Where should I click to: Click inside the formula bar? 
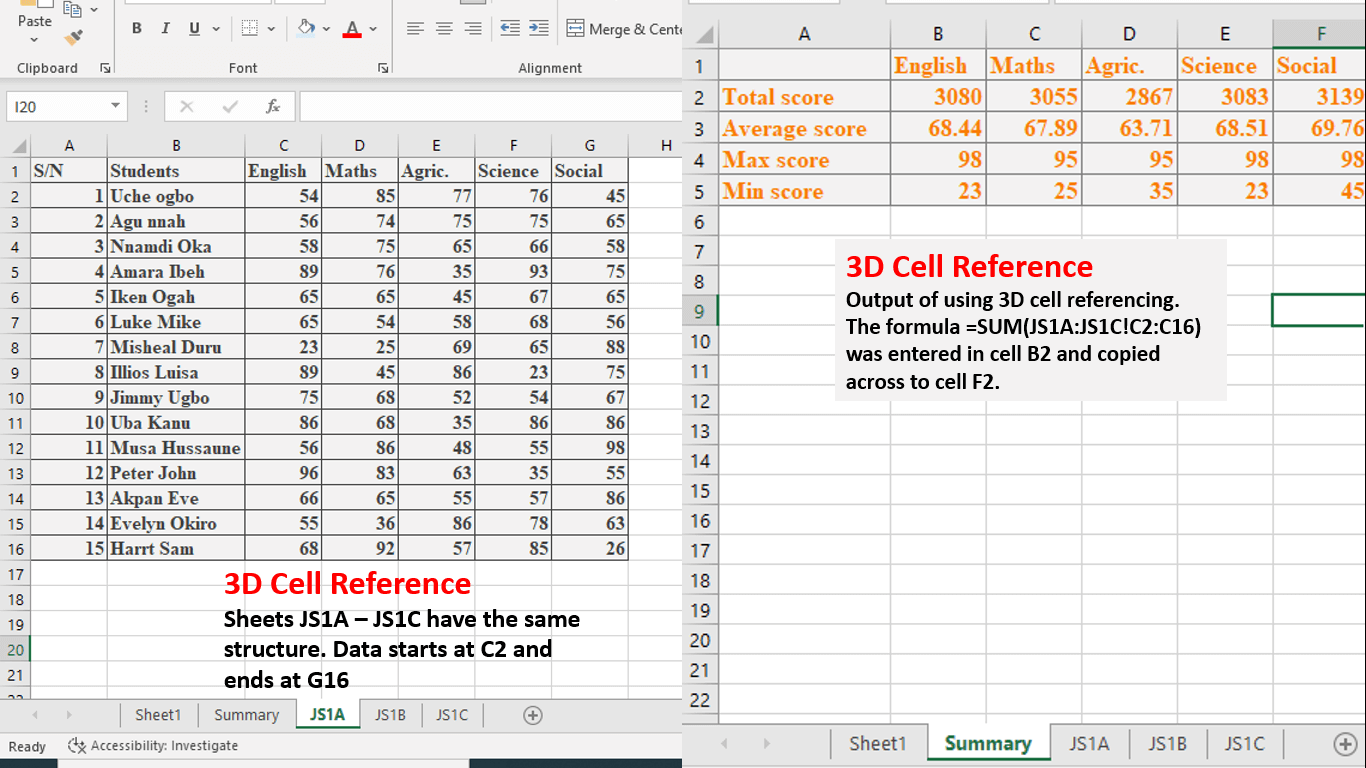(490, 104)
